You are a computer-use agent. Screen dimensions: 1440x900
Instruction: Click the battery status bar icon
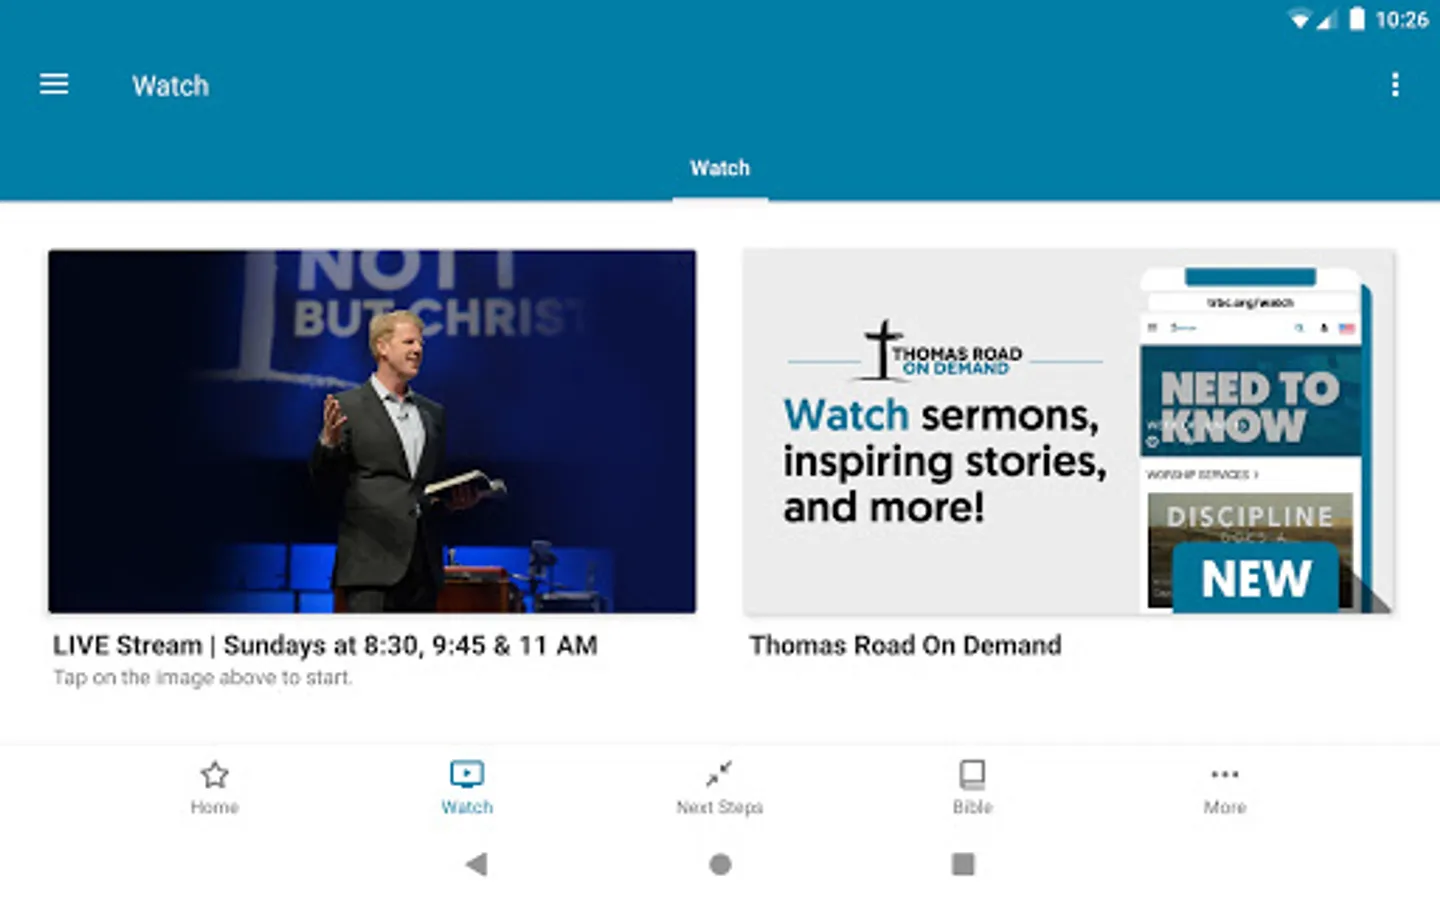[x=1357, y=19]
